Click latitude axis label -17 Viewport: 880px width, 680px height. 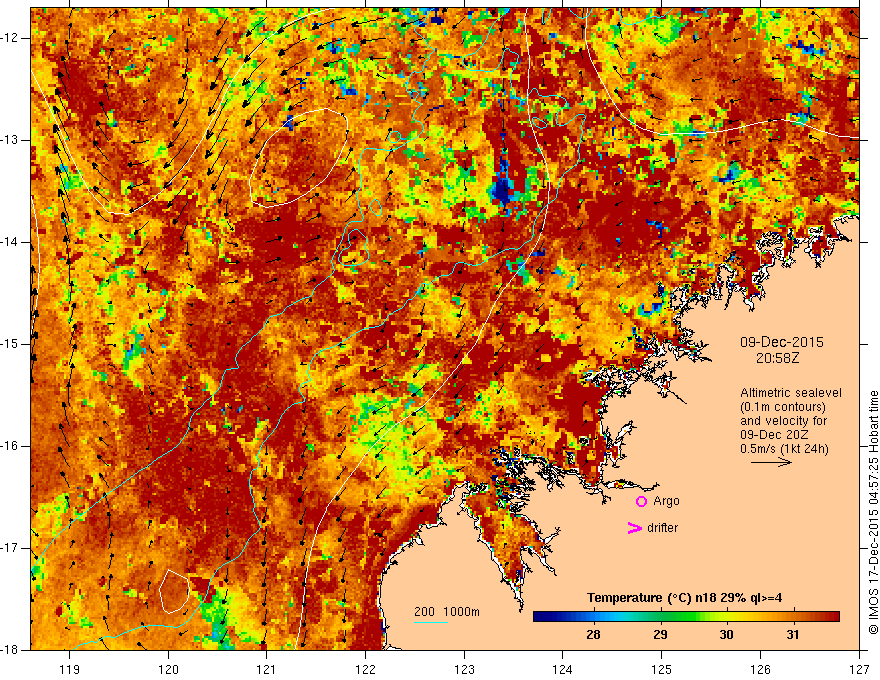coord(10,548)
